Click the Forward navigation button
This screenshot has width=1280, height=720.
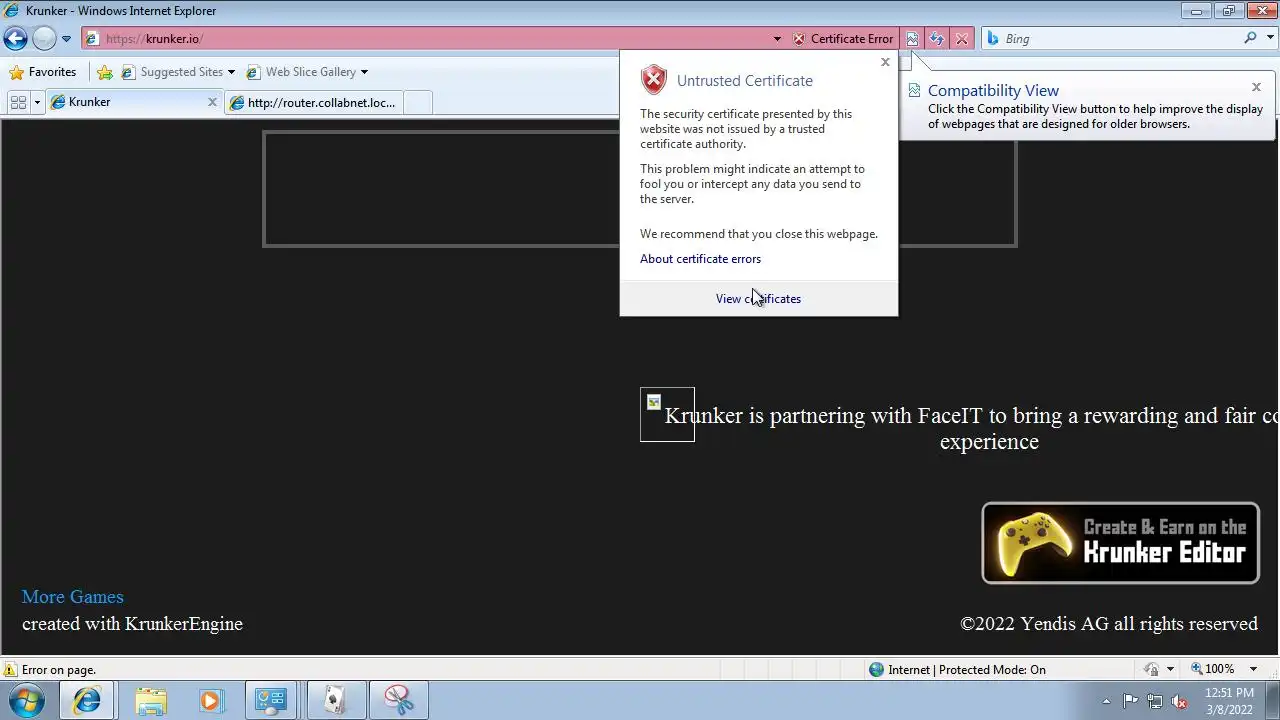click(44, 39)
